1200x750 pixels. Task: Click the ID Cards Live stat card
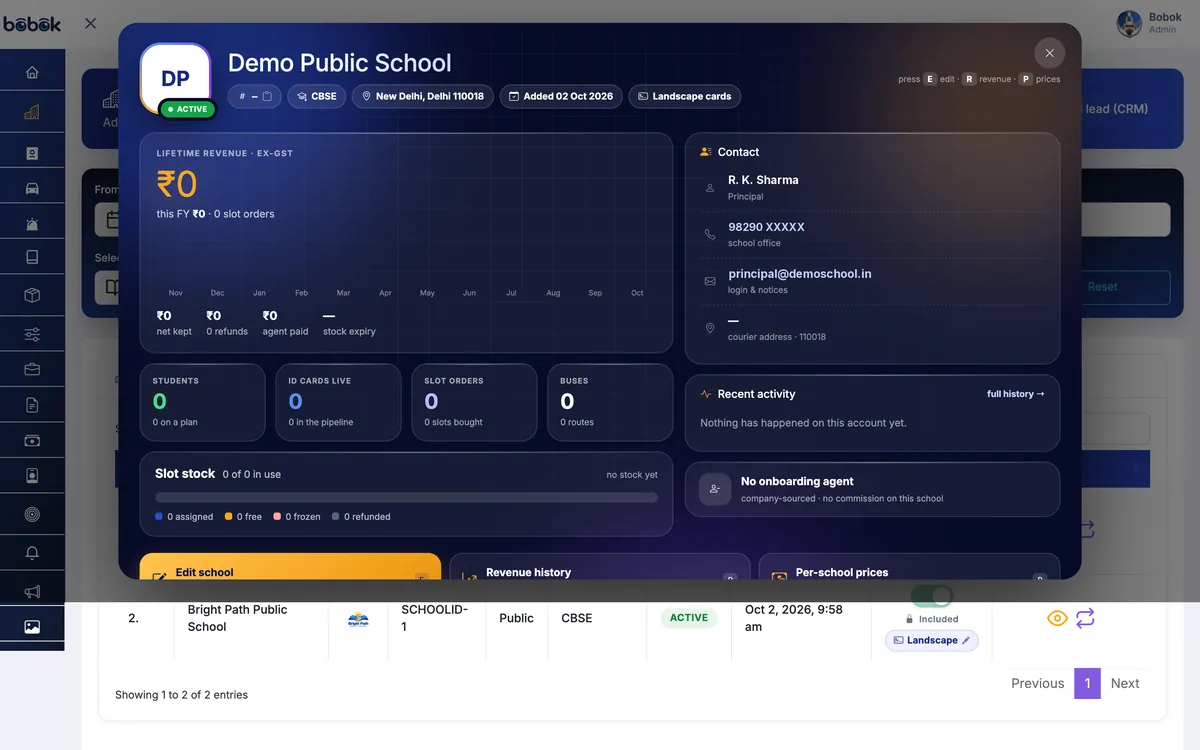(339, 402)
